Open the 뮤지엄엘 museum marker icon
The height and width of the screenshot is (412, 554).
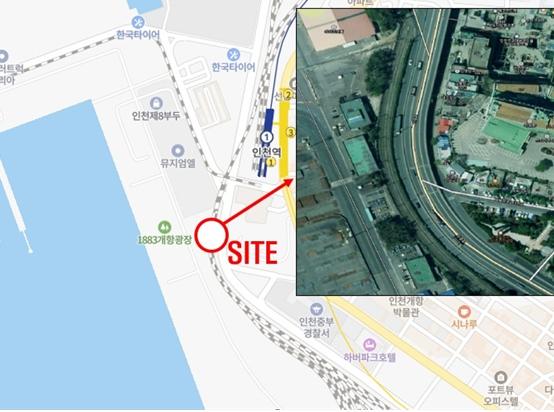178,151
